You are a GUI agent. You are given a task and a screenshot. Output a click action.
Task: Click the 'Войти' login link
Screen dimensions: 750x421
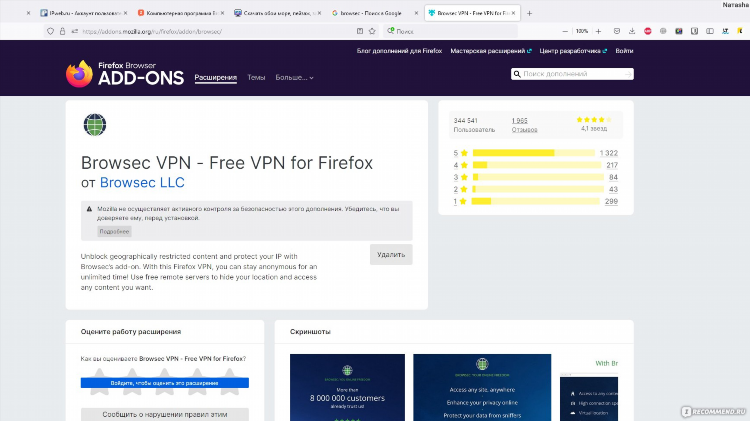click(x=624, y=51)
